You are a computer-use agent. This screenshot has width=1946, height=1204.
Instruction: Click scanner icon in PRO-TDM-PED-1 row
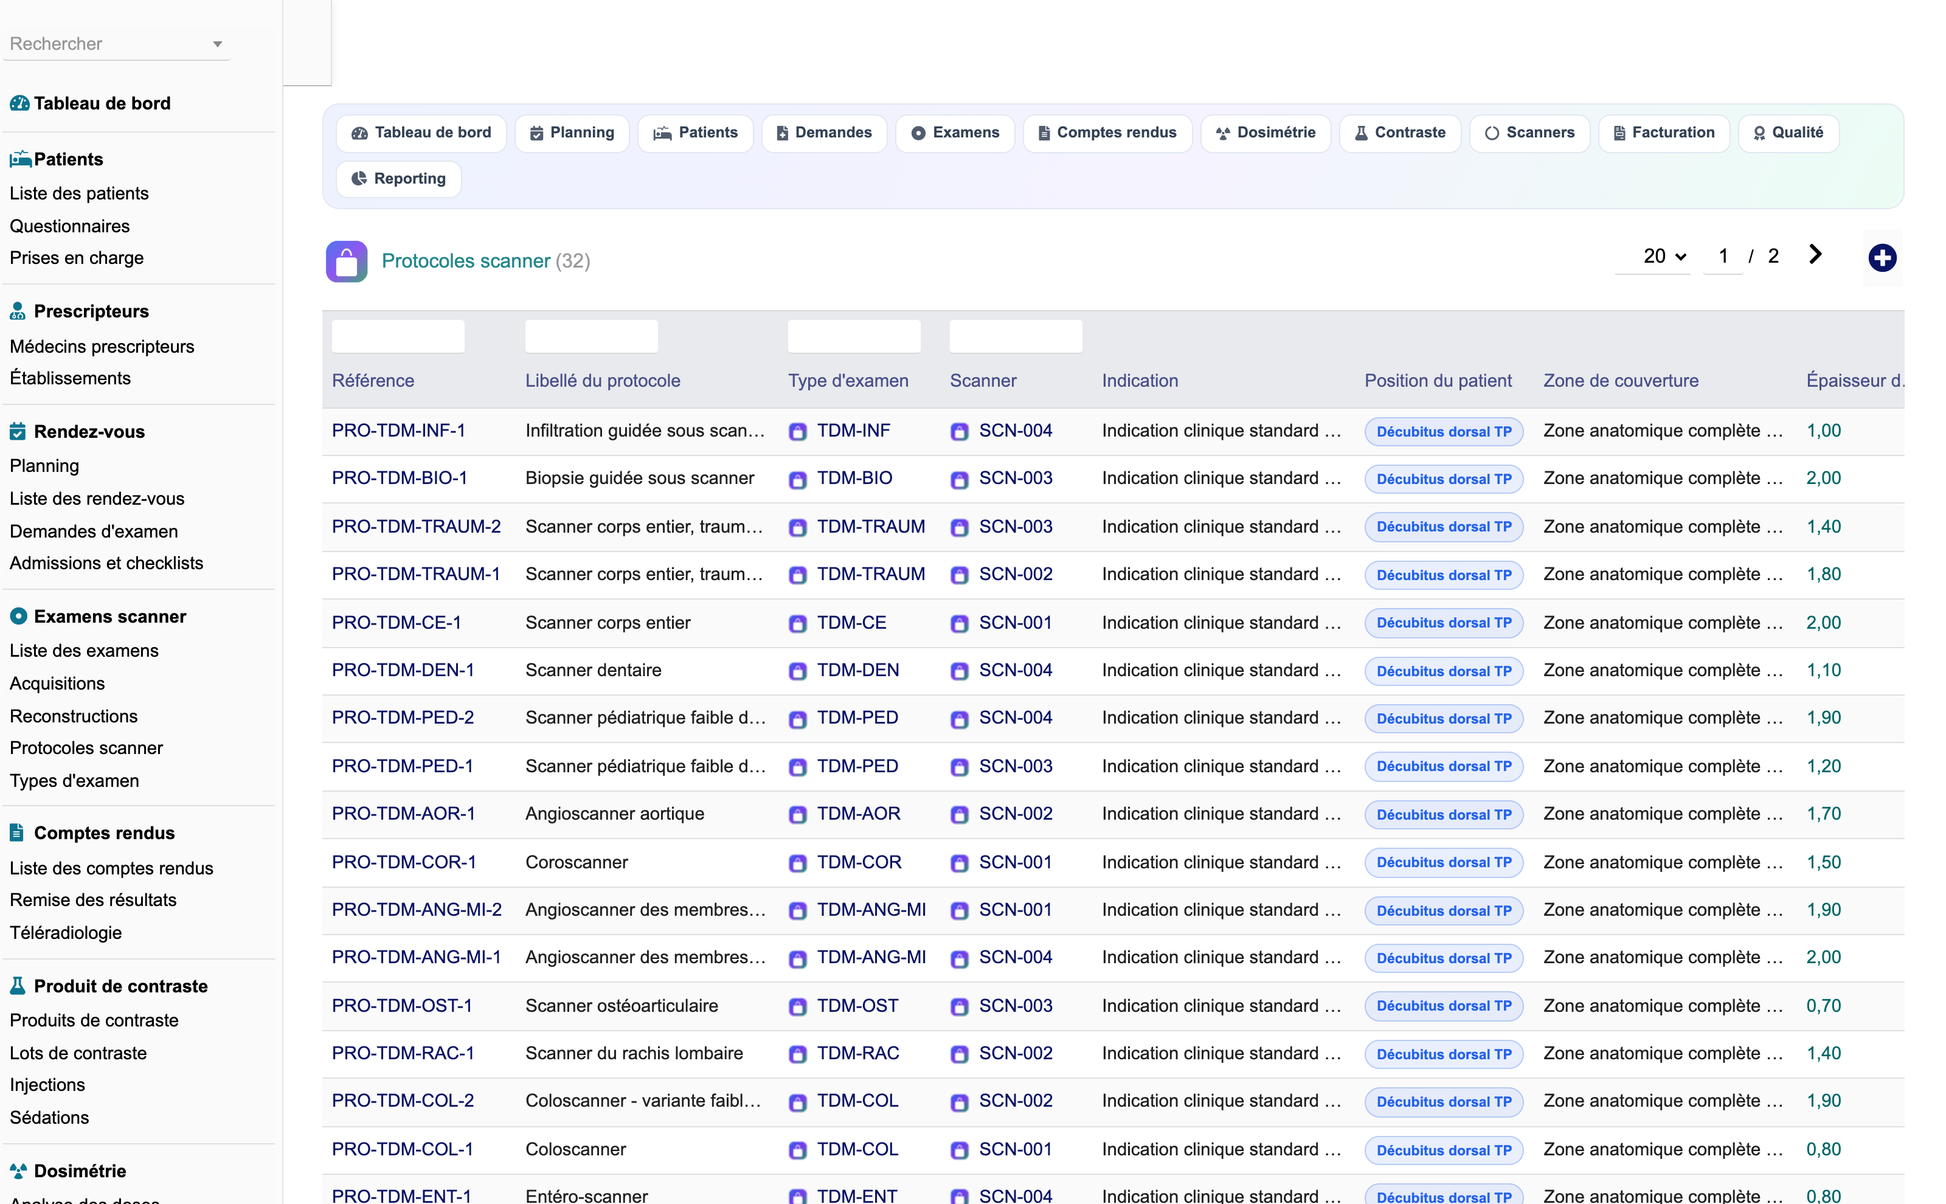coord(960,767)
